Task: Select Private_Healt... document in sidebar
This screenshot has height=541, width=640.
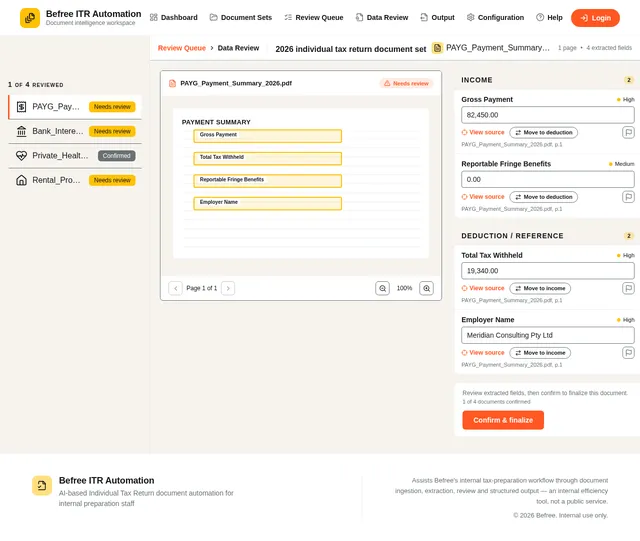Action: pyautogui.click(x=75, y=156)
